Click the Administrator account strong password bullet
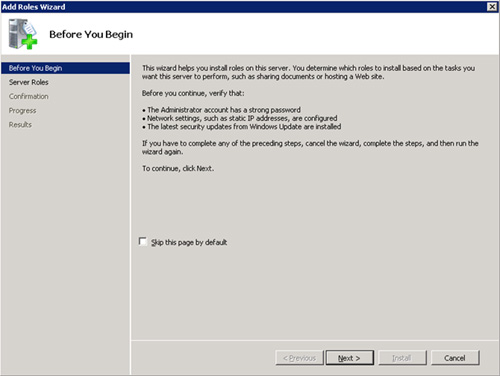The height and width of the screenshot is (376, 500). (221, 110)
